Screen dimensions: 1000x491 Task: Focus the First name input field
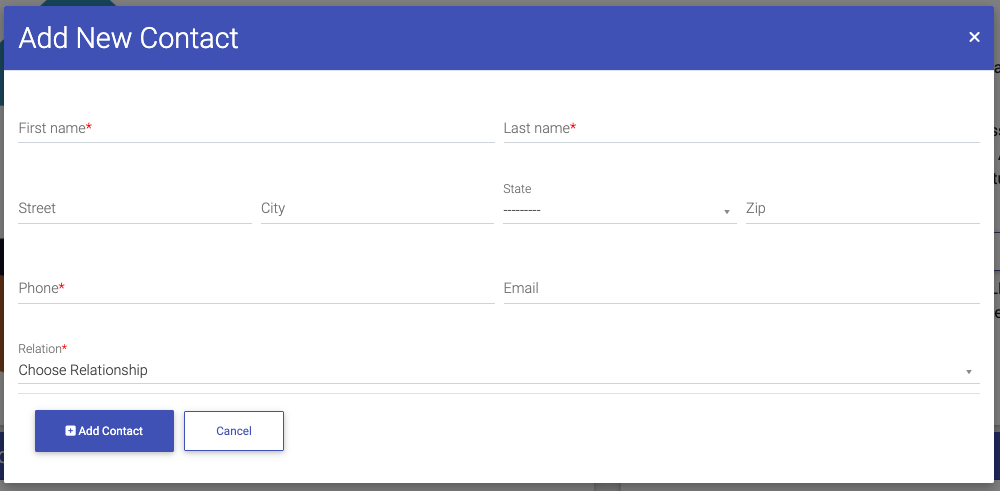click(x=256, y=129)
